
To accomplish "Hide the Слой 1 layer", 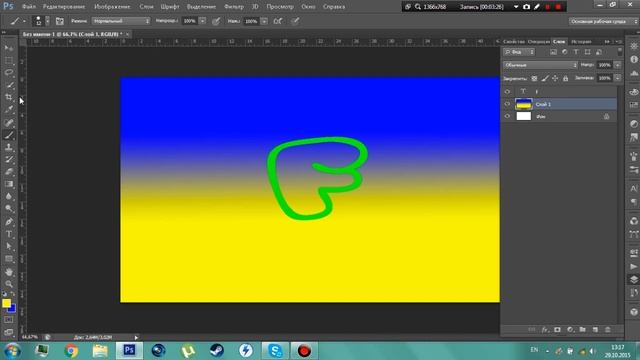I will pyautogui.click(x=507, y=104).
